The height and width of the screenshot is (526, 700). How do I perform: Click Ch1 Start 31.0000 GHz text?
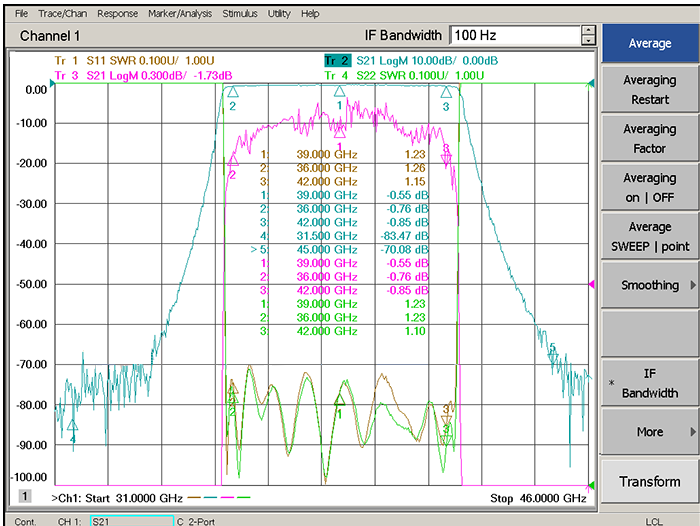pyautogui.click(x=117, y=498)
